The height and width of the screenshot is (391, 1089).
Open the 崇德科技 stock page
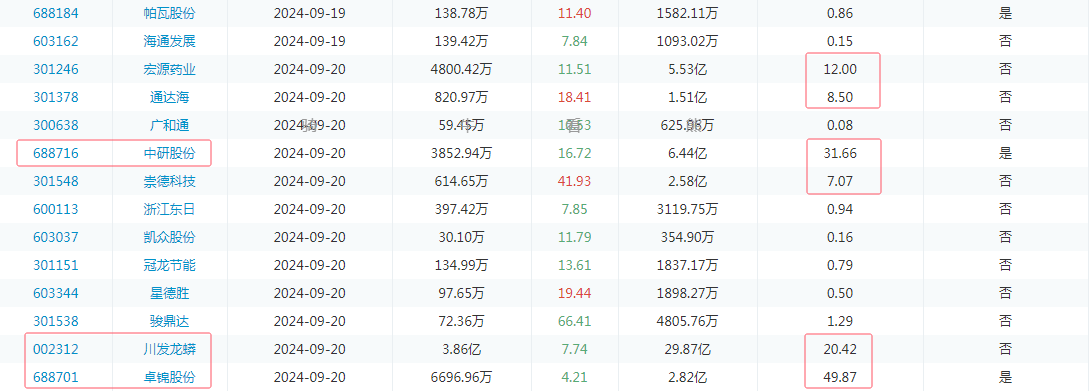[x=170, y=181]
